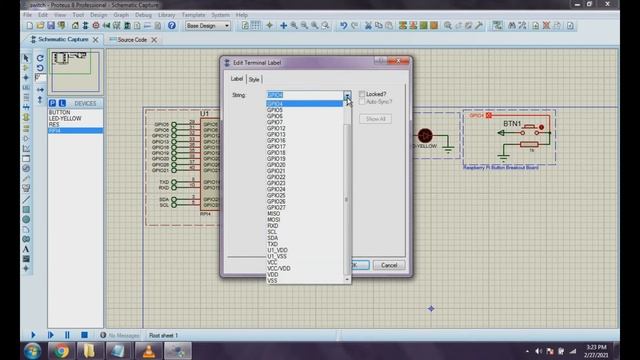Create a new project with the blank page icon
The width and height of the screenshot is (640, 360).
(x=30, y=26)
